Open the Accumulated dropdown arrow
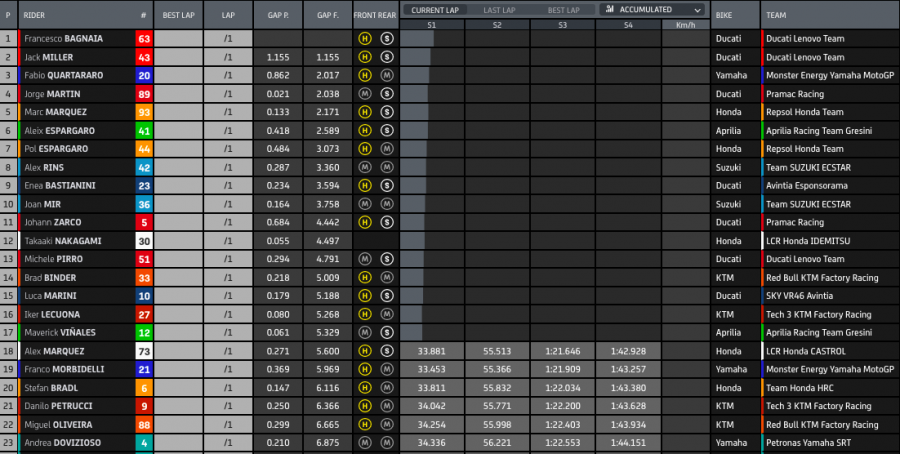This screenshot has width=900, height=454. pos(696,9)
